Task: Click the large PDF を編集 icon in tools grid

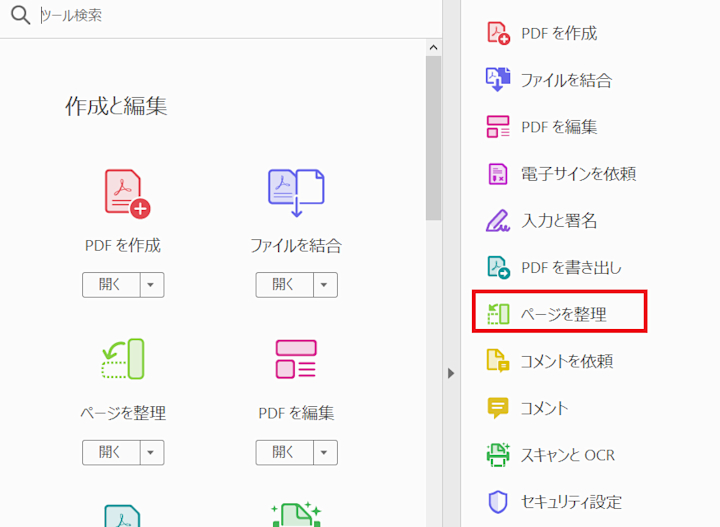Action: click(296, 359)
